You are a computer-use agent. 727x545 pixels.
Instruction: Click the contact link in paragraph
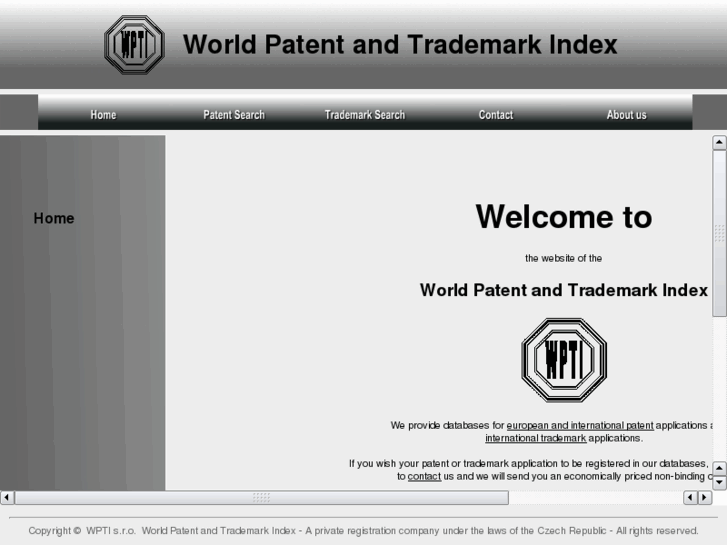pyautogui.click(x=424, y=476)
